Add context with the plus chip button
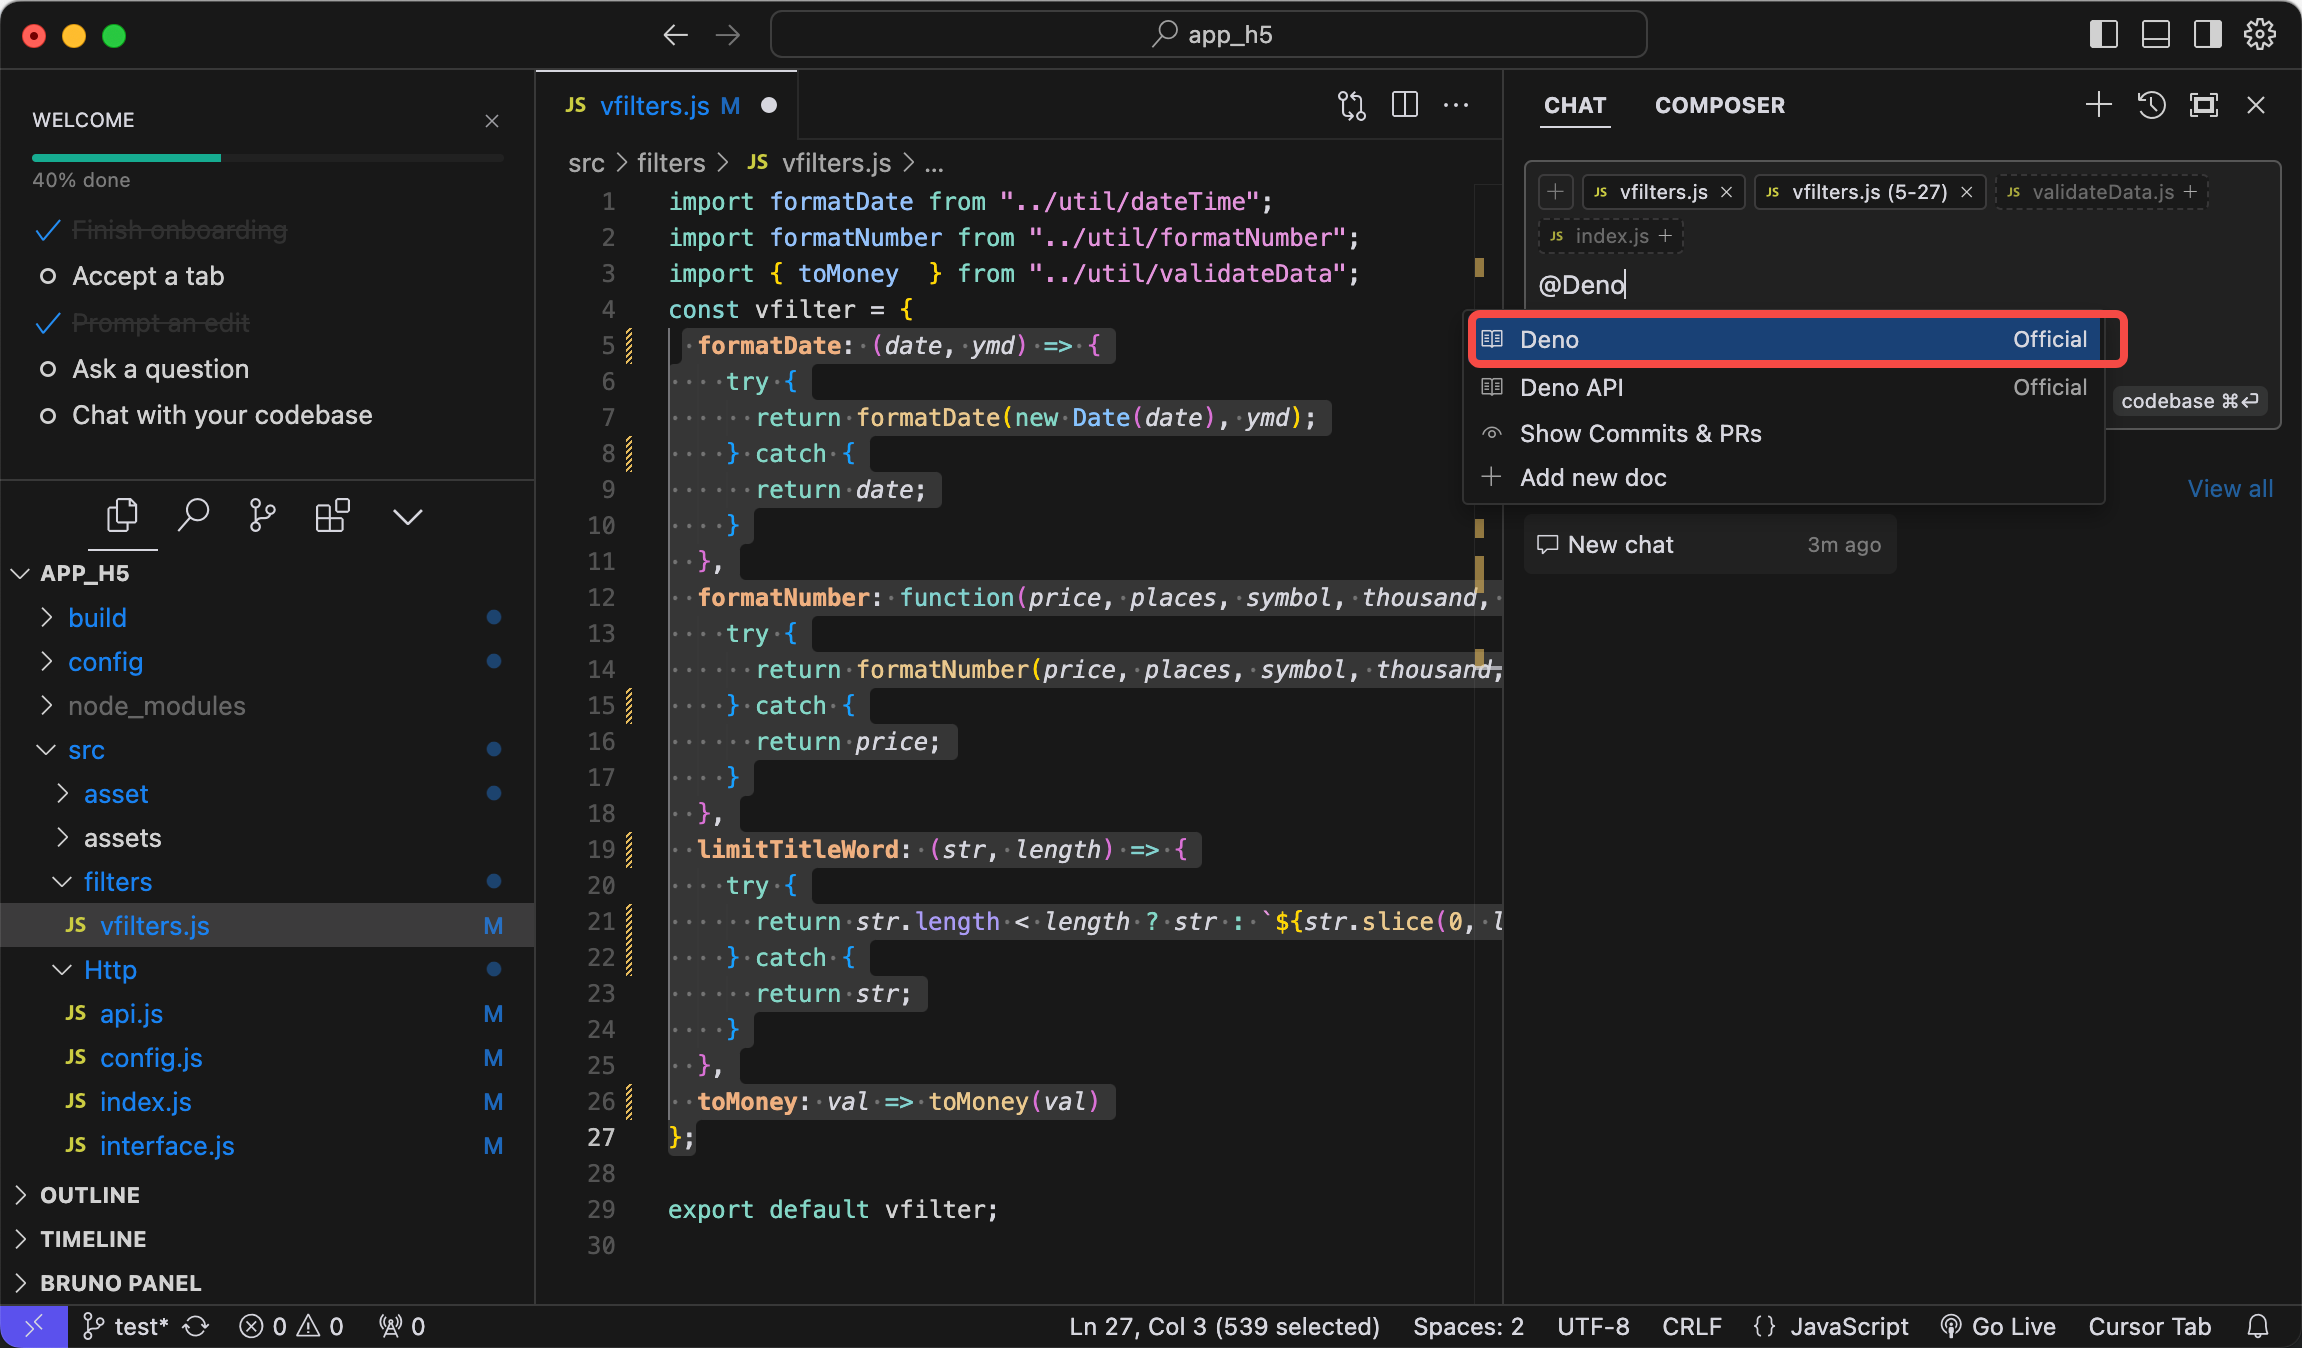This screenshot has height=1348, width=2302. [x=1555, y=192]
